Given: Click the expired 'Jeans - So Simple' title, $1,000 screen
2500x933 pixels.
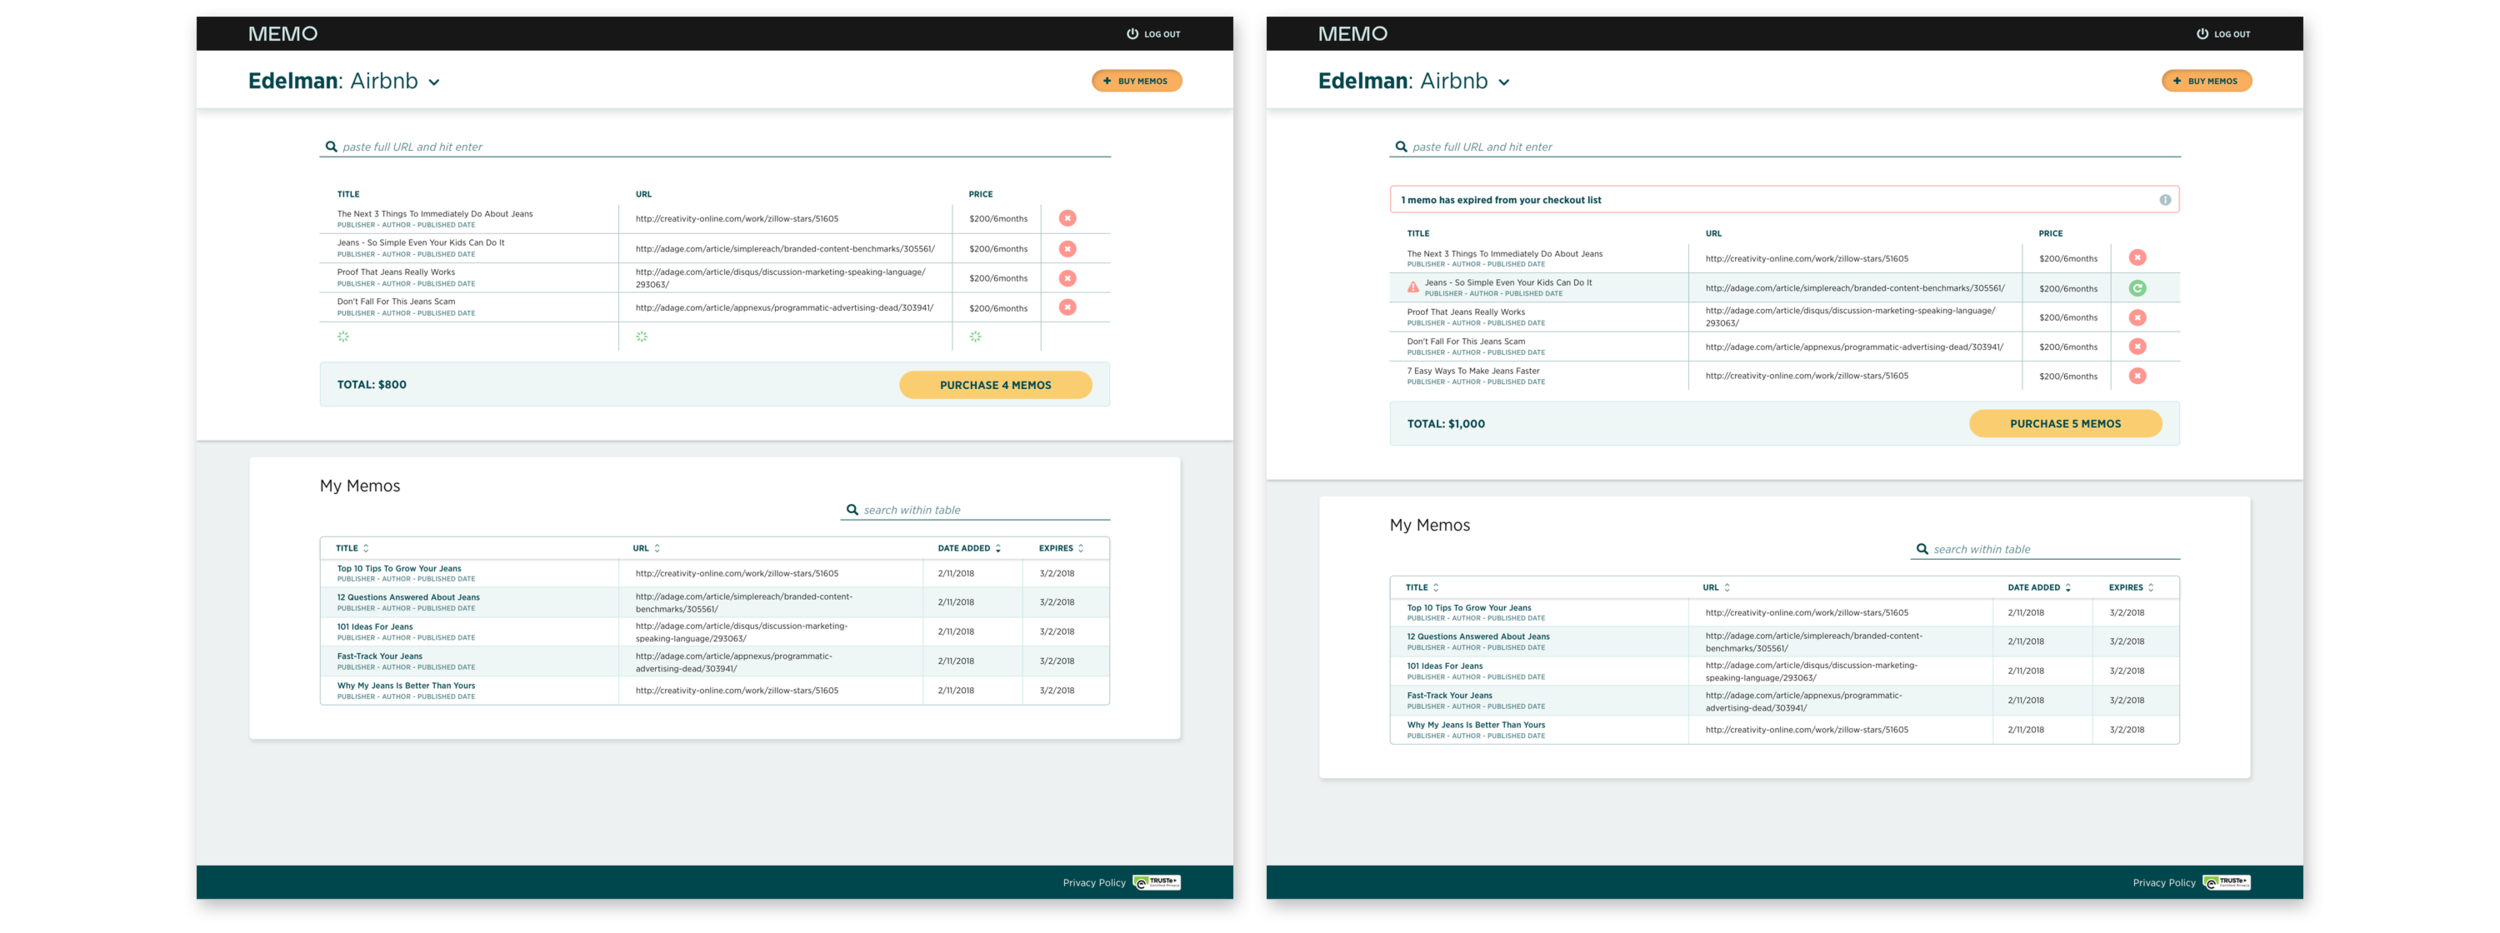Looking at the screenshot, I should coord(1508,283).
